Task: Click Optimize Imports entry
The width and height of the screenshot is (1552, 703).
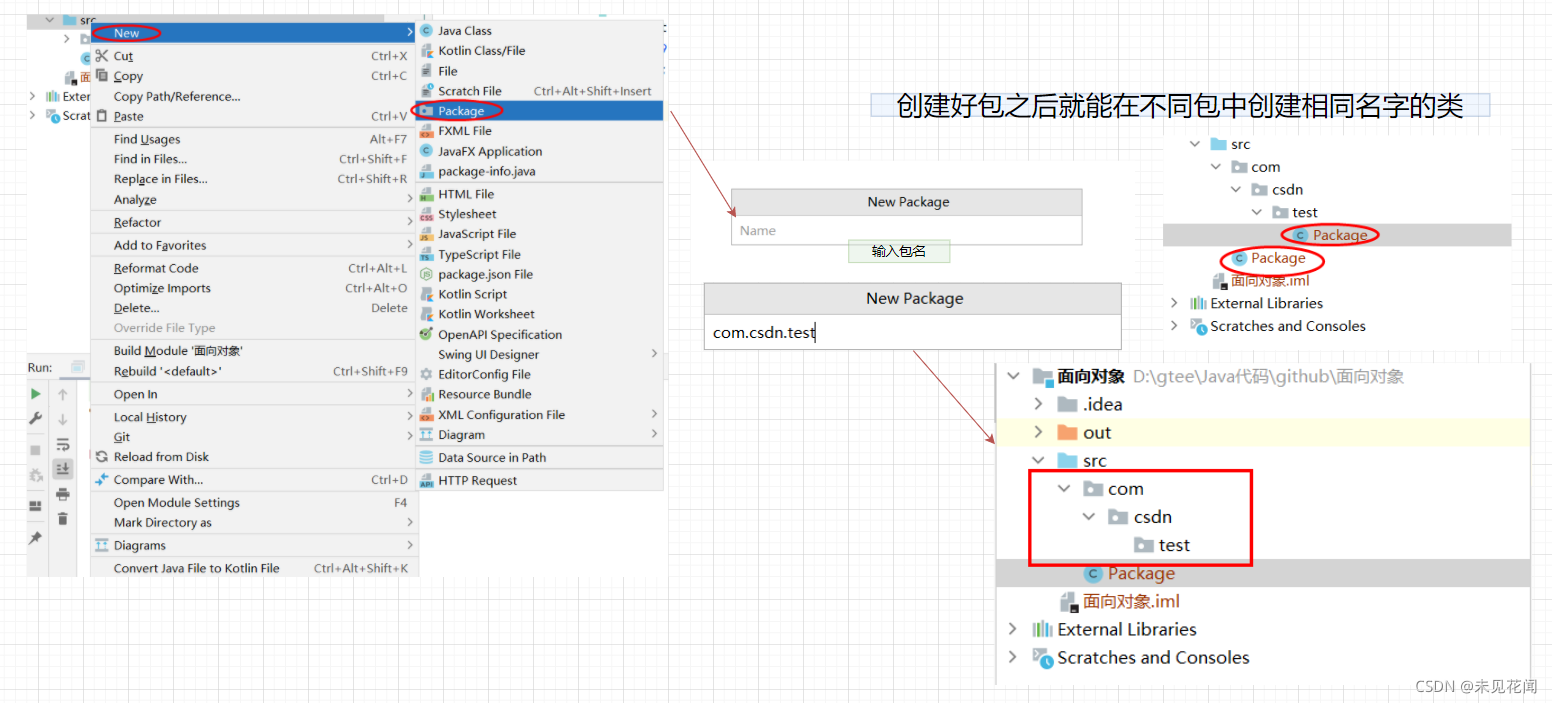Action: pyautogui.click(x=252, y=288)
